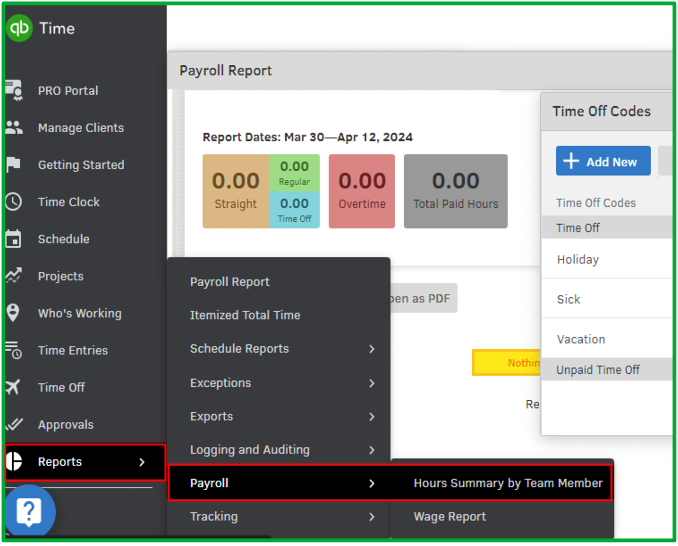This screenshot has width=678, height=546.
Task: Click the QuickBooks Time logo icon
Action: coord(20,28)
